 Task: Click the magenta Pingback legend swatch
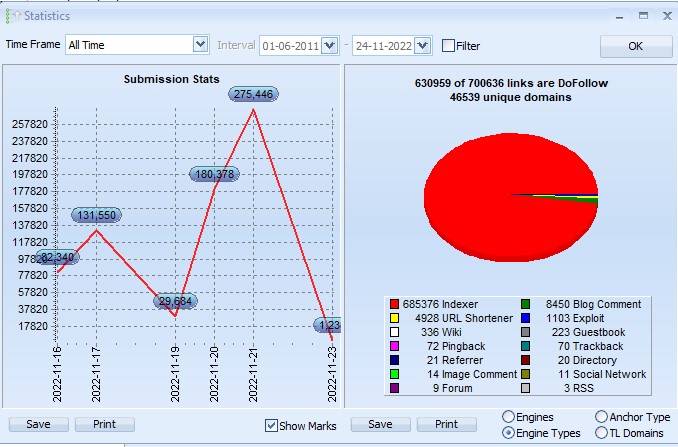(394, 346)
